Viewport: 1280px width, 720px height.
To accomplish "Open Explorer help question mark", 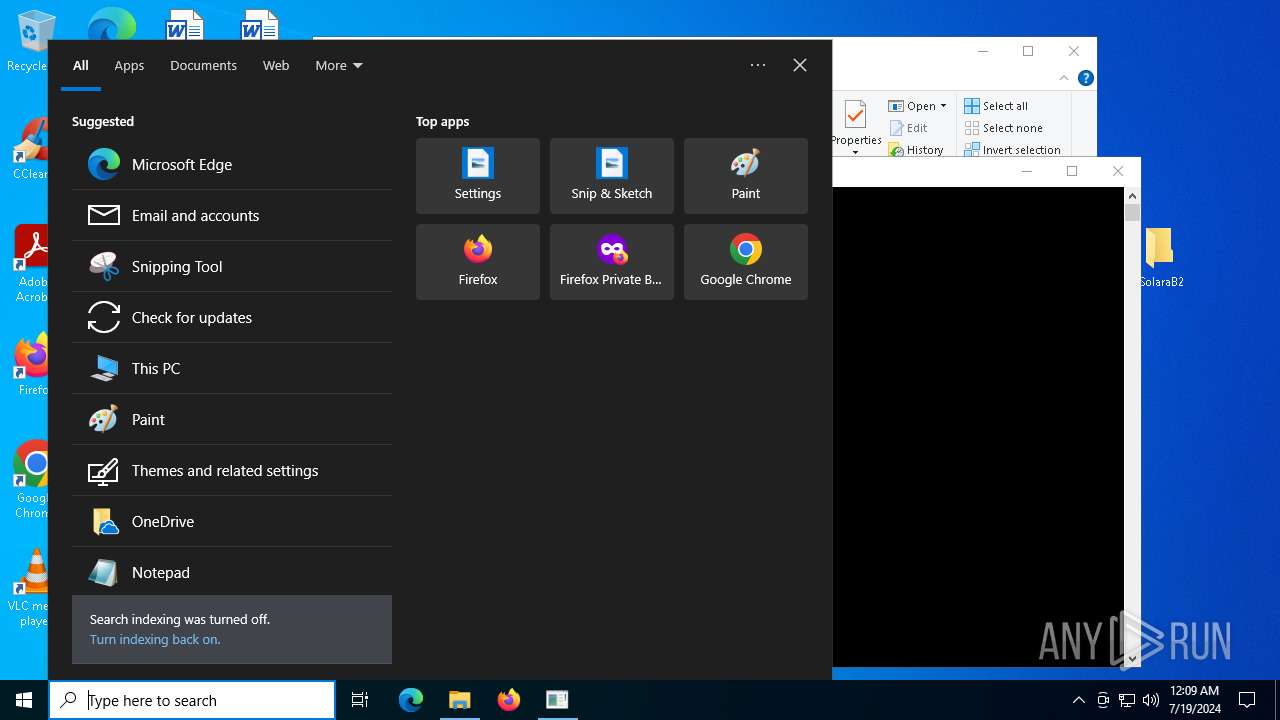I will click(x=1086, y=78).
